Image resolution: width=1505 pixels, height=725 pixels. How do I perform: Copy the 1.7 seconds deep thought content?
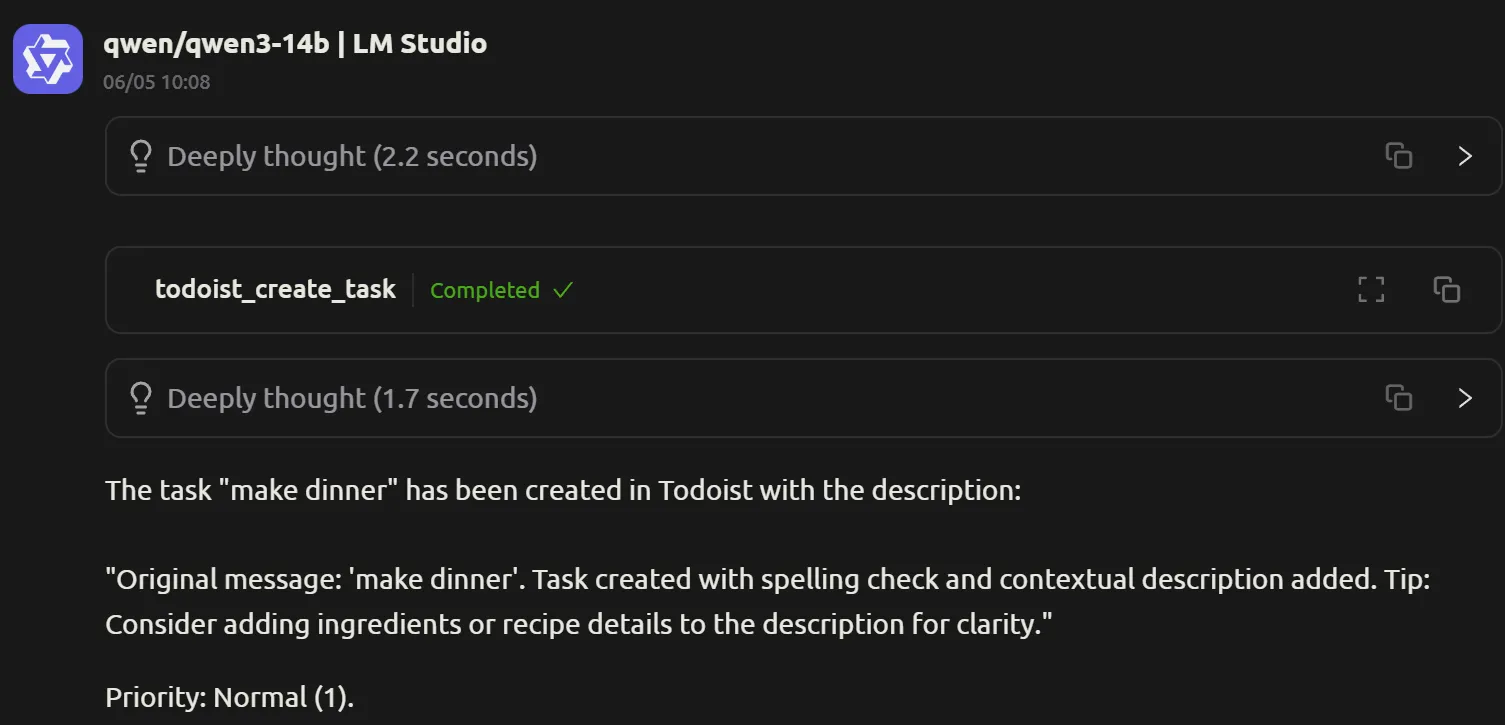1398,398
